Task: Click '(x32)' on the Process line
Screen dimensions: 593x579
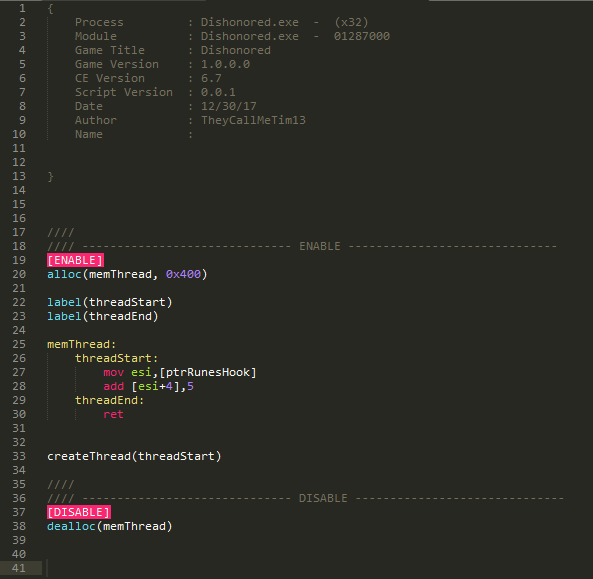Action: point(351,22)
